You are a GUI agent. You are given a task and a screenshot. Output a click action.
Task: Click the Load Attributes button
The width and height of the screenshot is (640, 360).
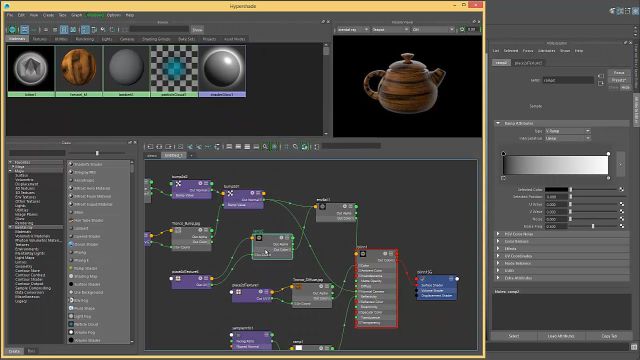[x=561, y=336]
